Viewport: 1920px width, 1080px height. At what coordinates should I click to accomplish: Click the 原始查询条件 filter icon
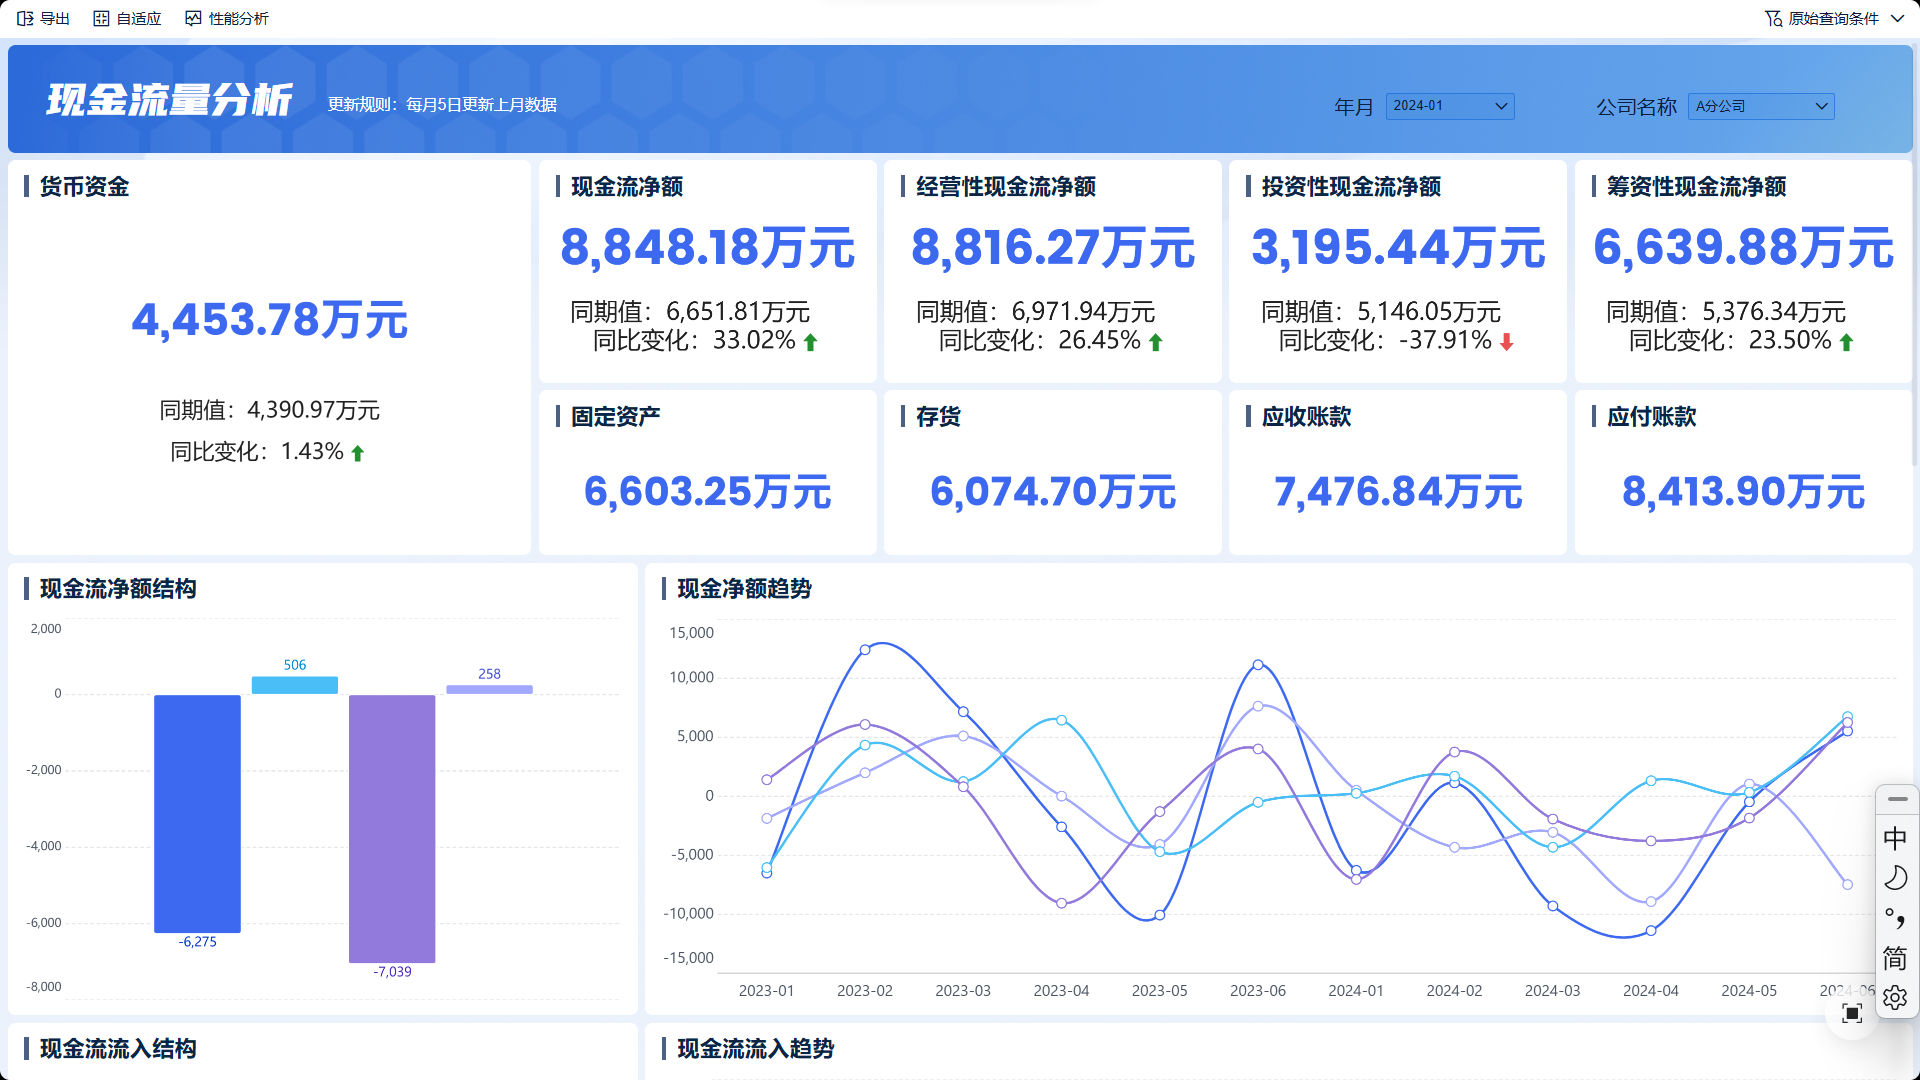point(1773,17)
